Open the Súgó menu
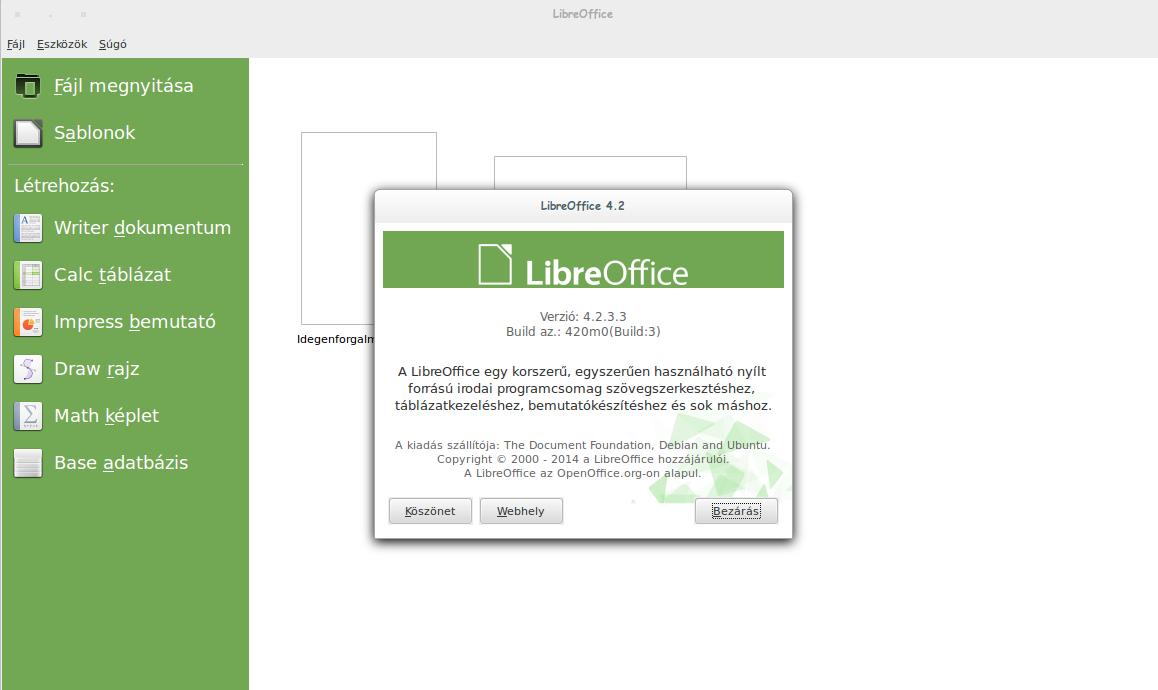Screen dimensions: 1158x690 point(113,44)
